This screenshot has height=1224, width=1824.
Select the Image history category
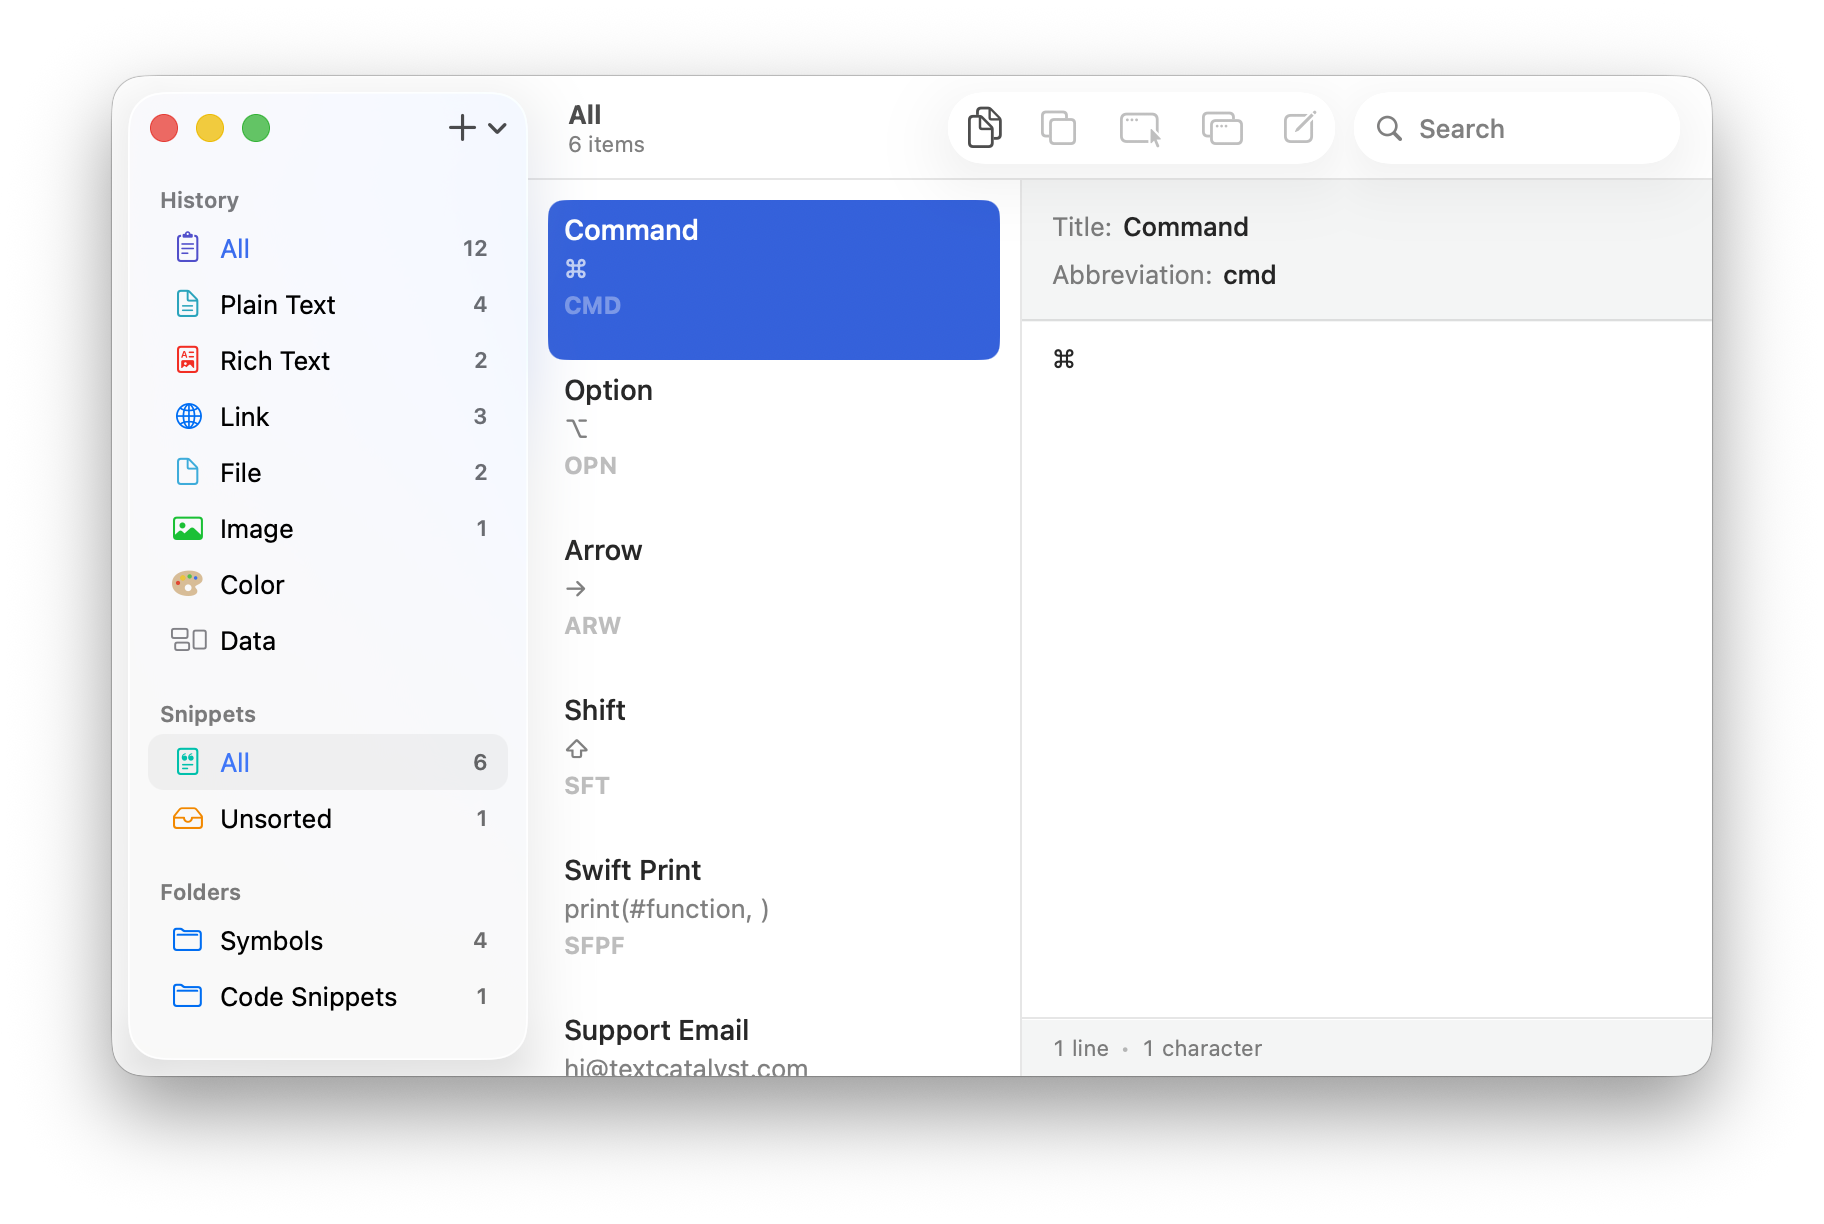[x=256, y=529]
